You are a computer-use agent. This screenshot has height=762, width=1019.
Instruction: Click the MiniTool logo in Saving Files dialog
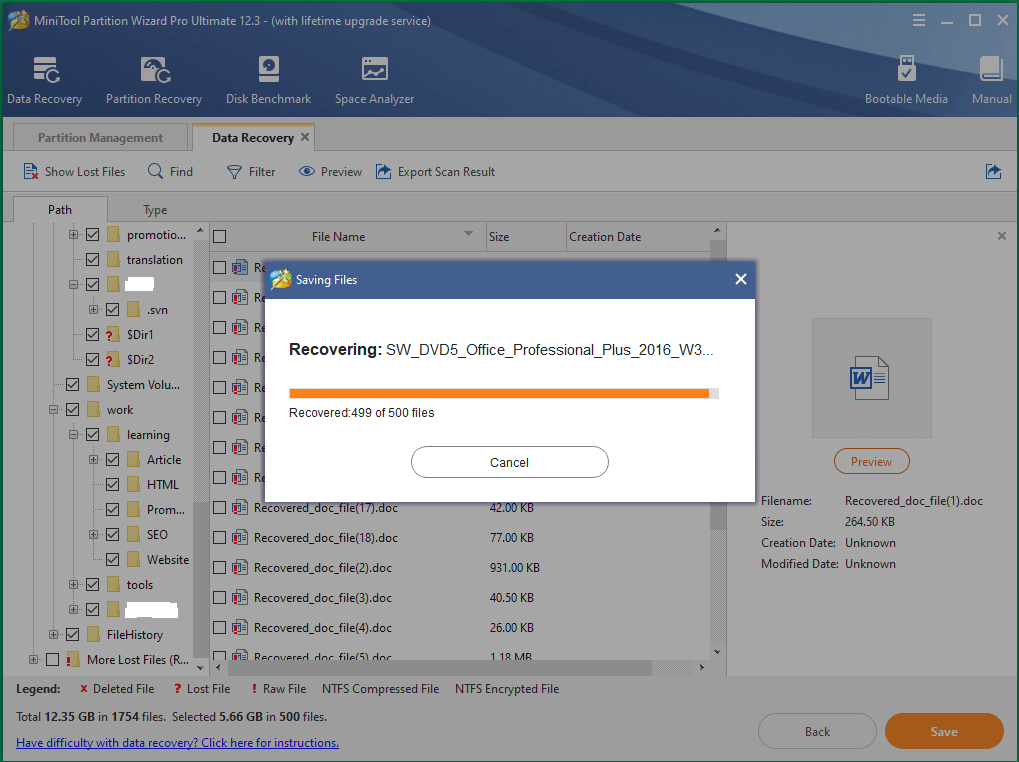click(x=281, y=279)
